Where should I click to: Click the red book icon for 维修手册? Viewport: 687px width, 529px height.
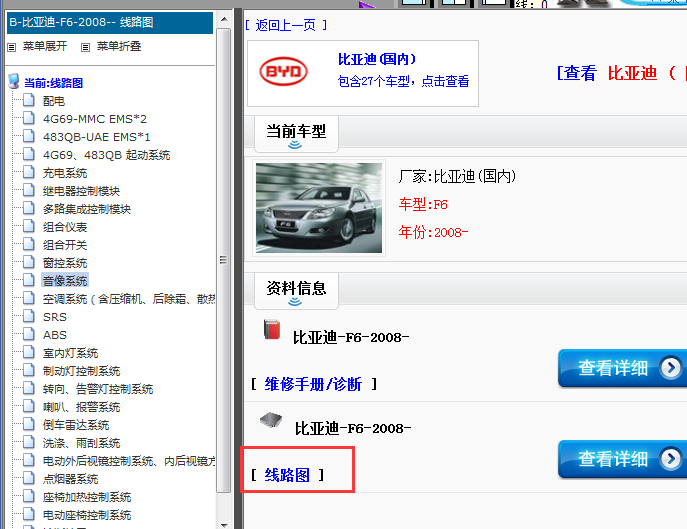coord(272,330)
